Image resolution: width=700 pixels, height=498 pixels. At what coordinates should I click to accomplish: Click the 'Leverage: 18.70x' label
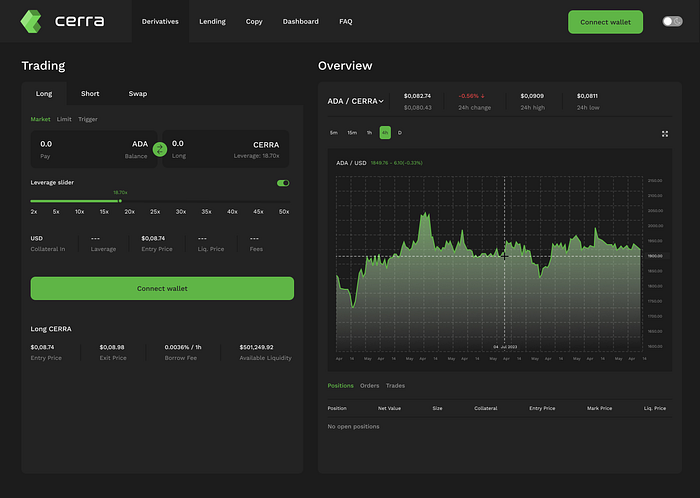coord(256,156)
